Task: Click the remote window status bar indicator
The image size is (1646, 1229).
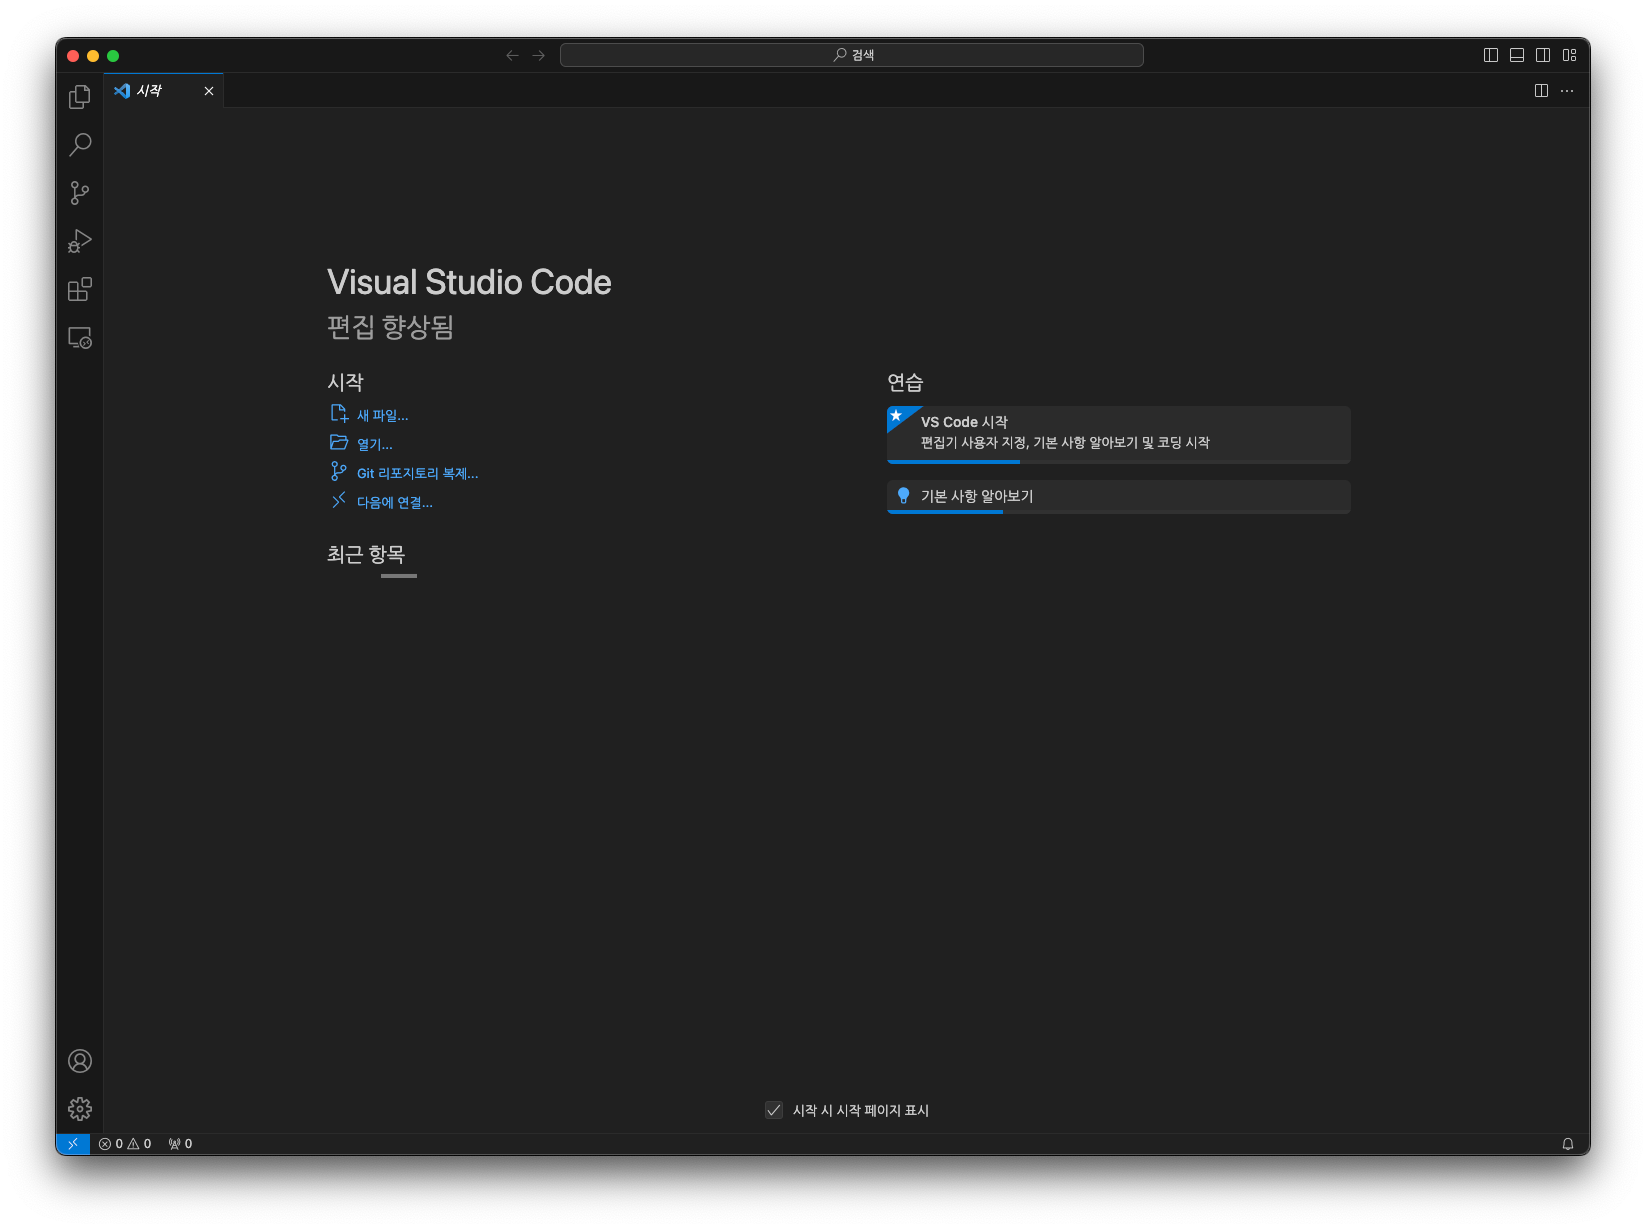Action: pyautogui.click(x=73, y=1144)
